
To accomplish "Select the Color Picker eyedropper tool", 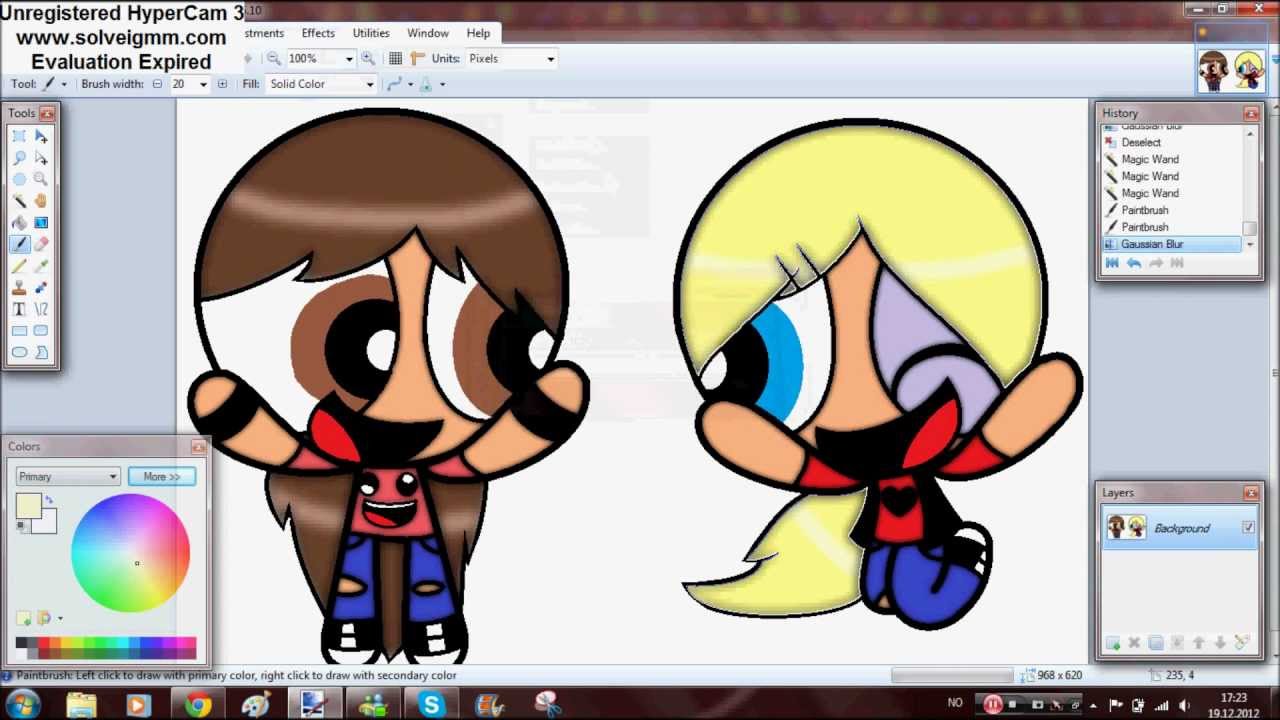I will [x=41, y=266].
